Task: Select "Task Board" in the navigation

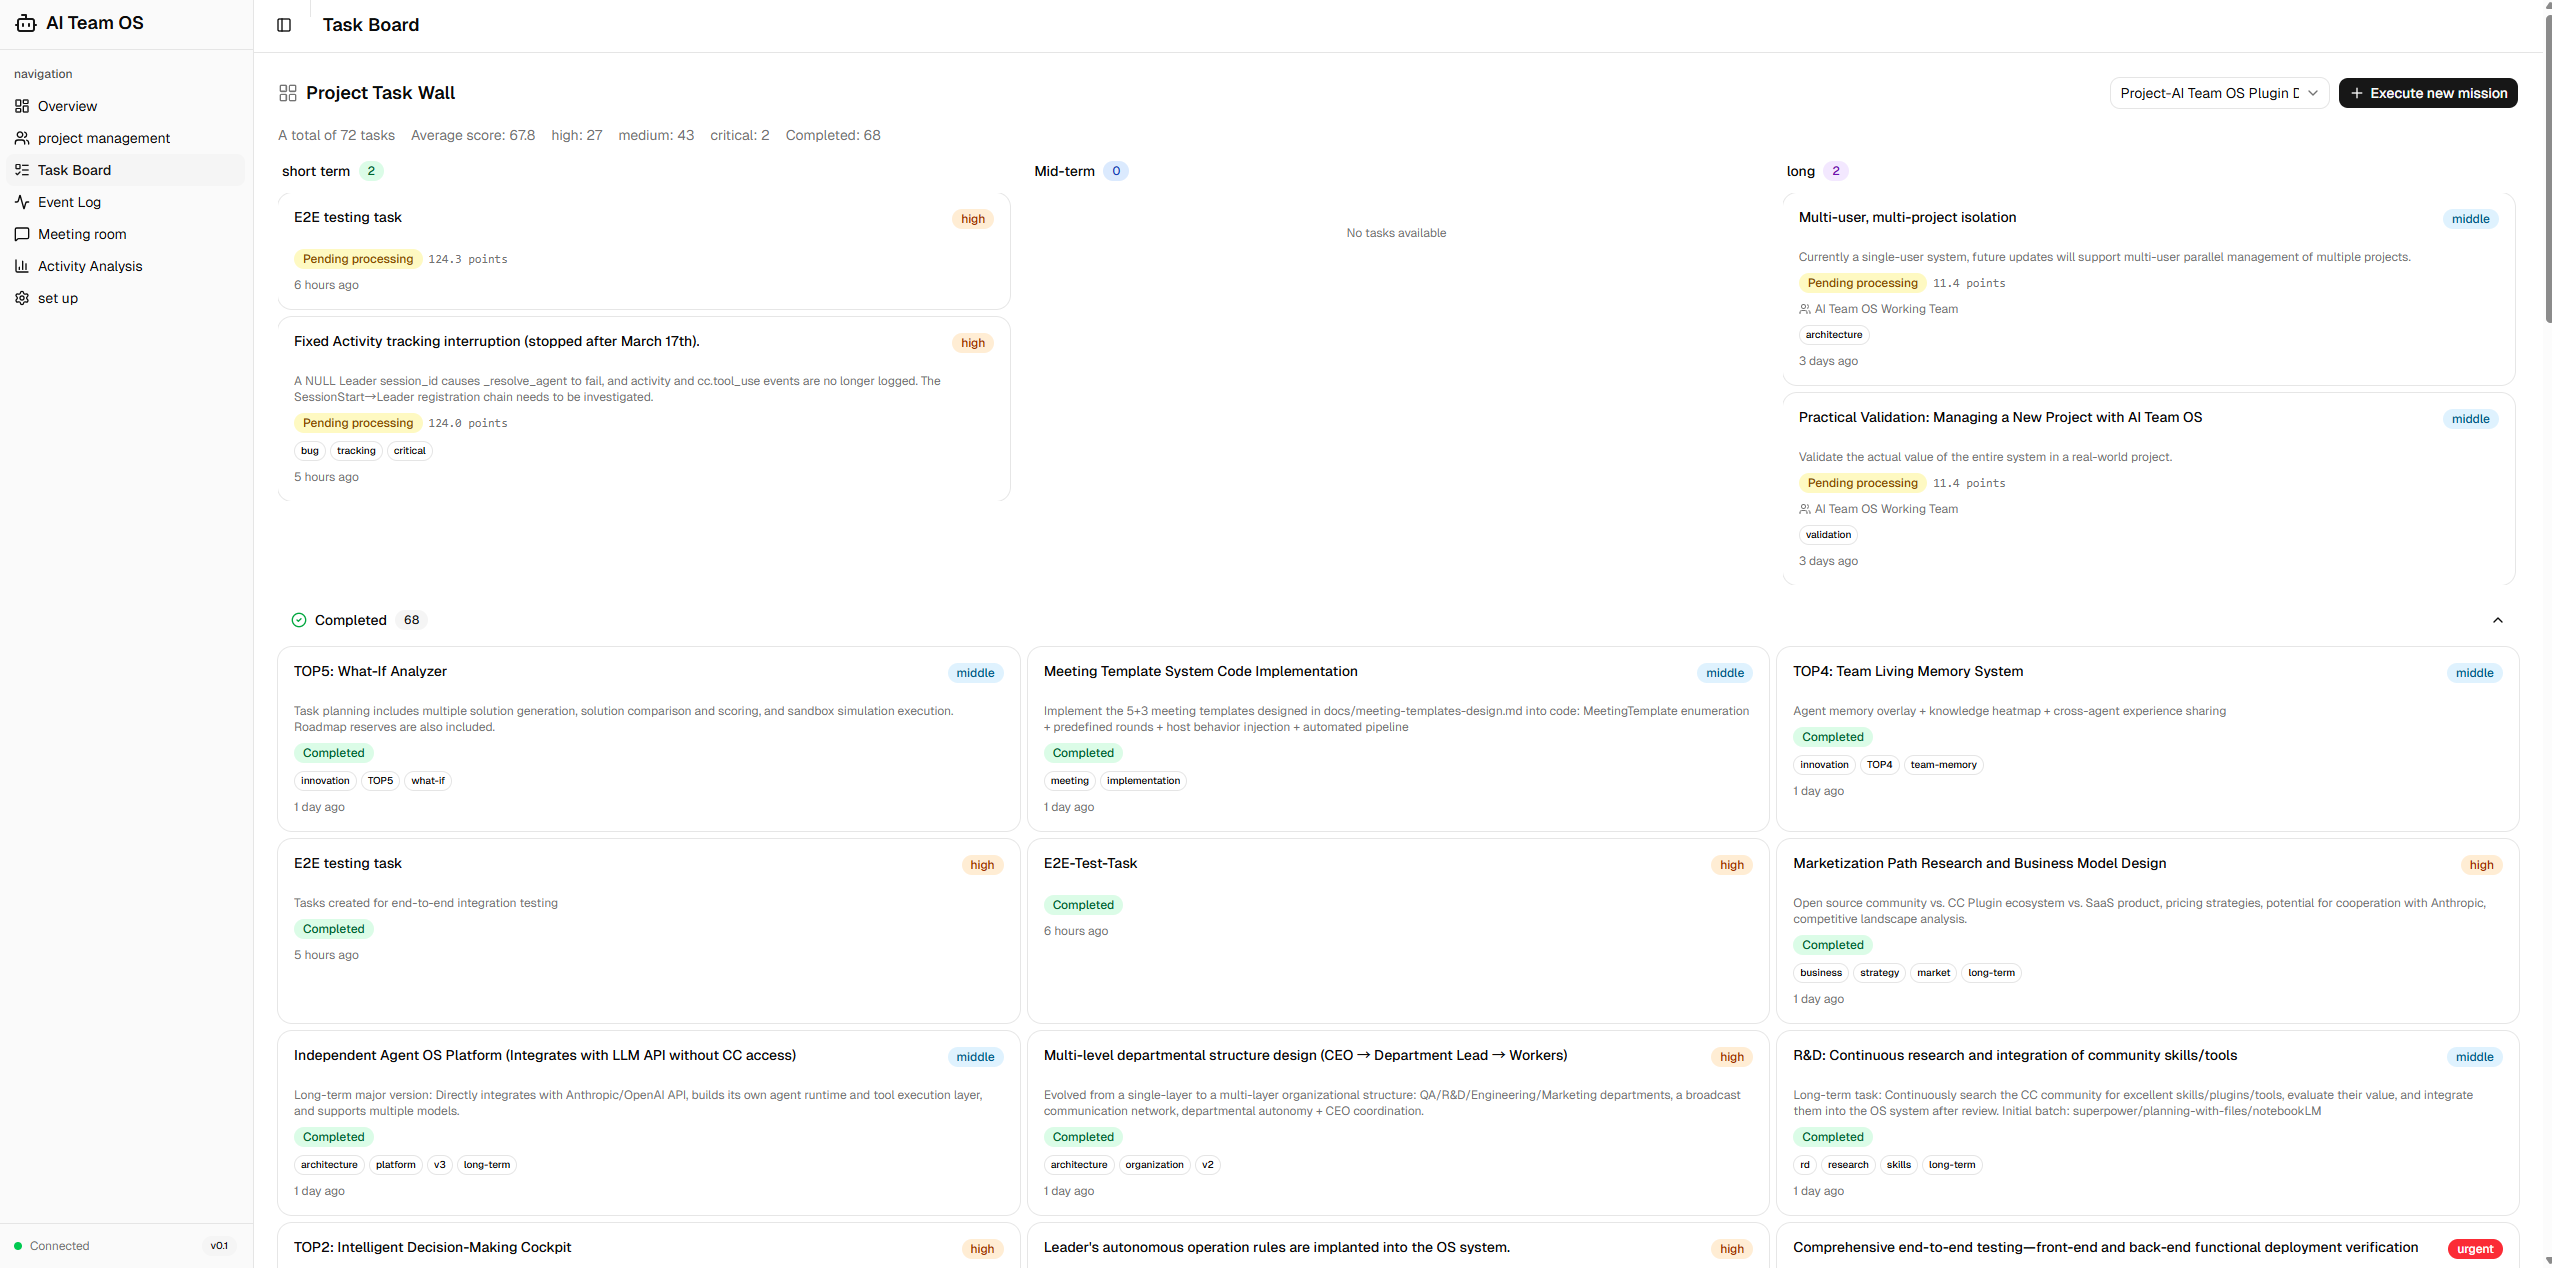Action: point(75,169)
